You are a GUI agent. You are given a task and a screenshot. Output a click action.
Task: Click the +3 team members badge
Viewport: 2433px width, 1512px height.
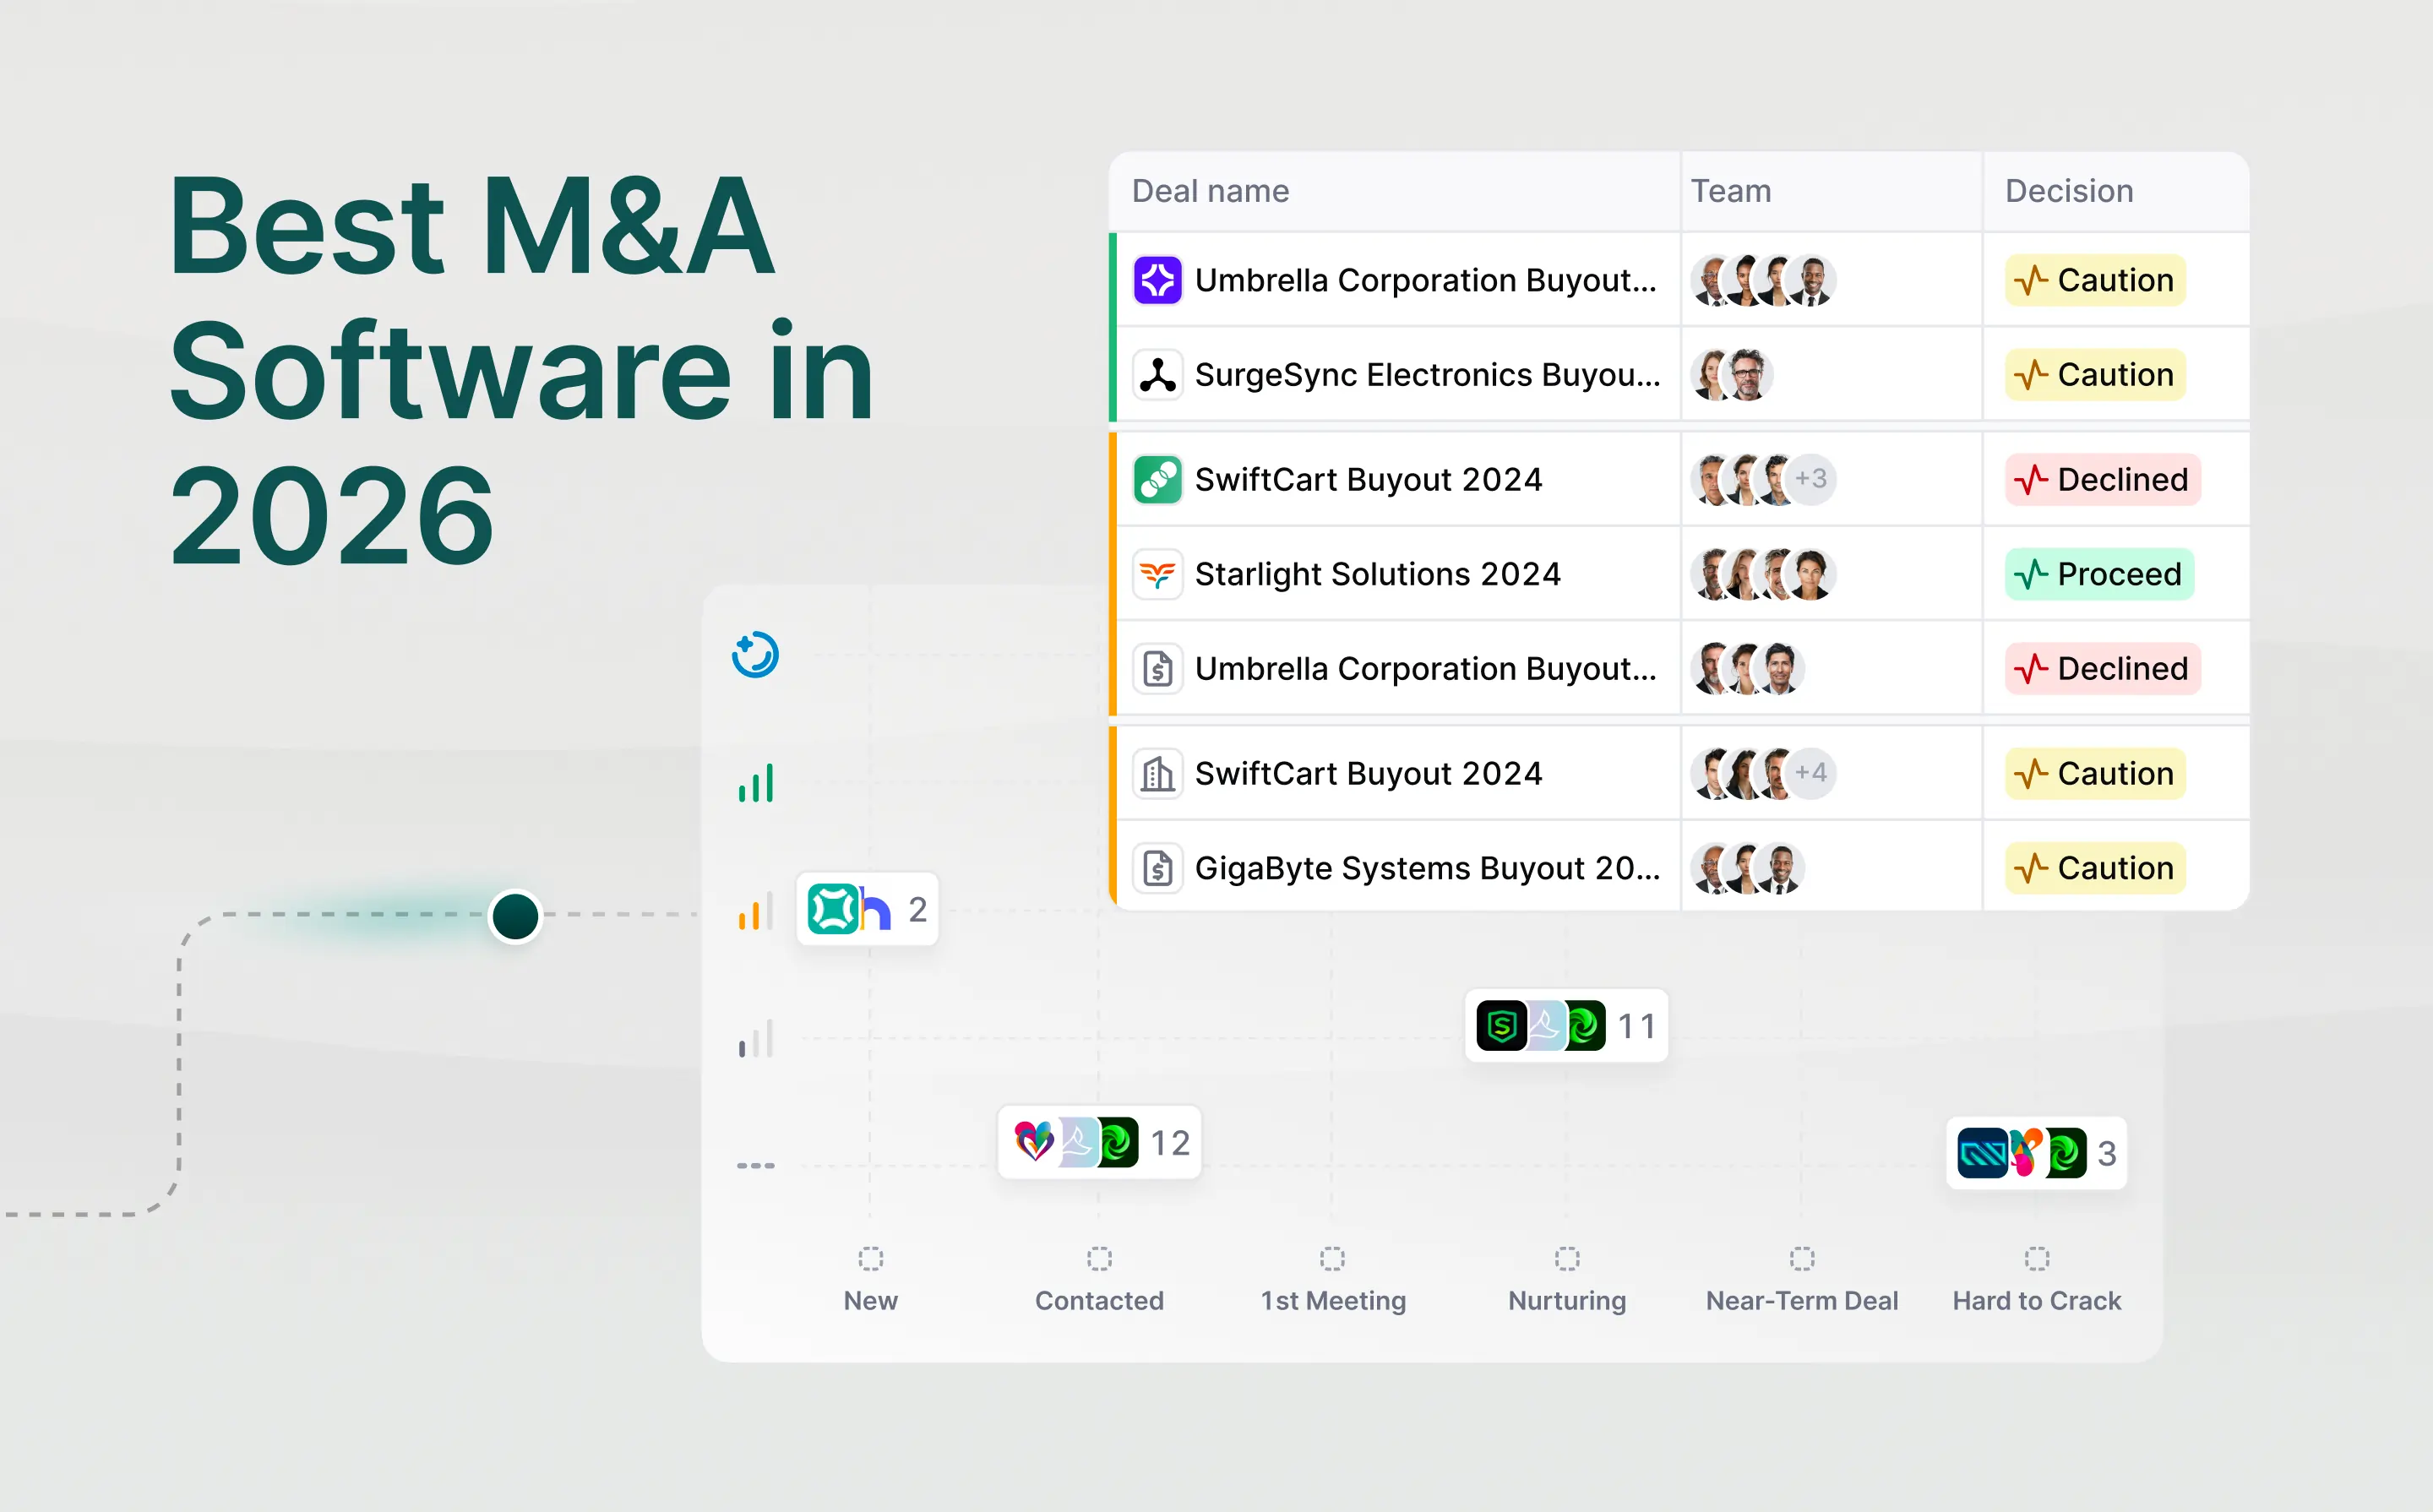[1811, 479]
